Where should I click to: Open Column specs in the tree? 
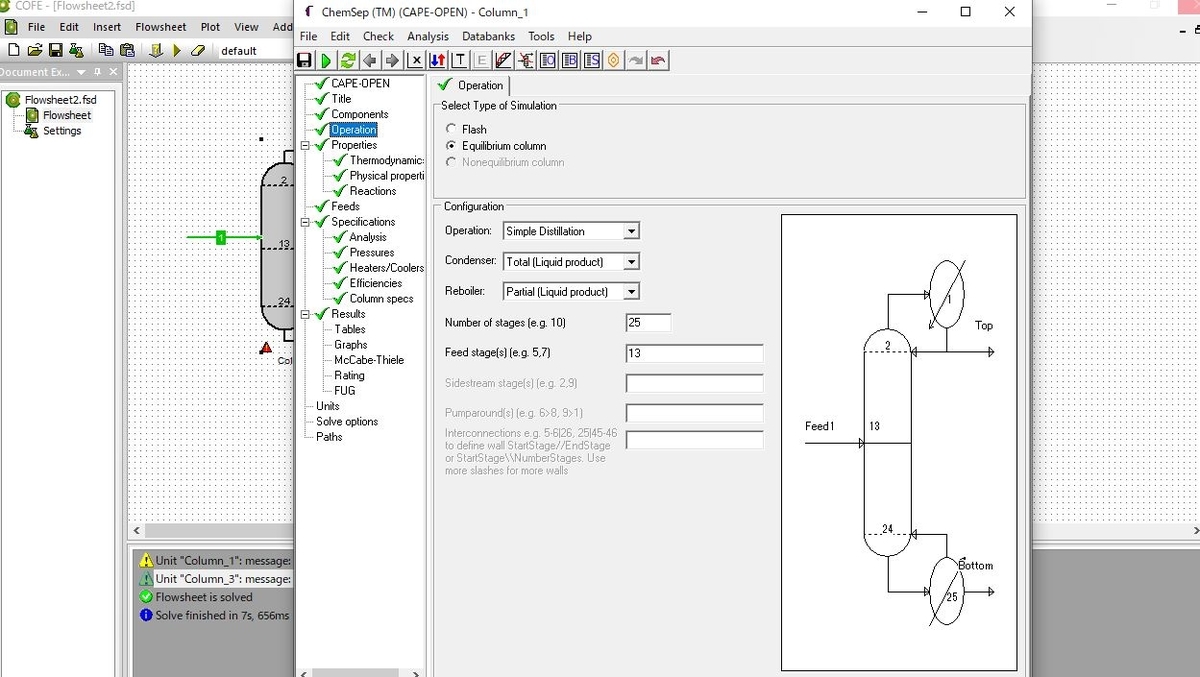(x=381, y=299)
